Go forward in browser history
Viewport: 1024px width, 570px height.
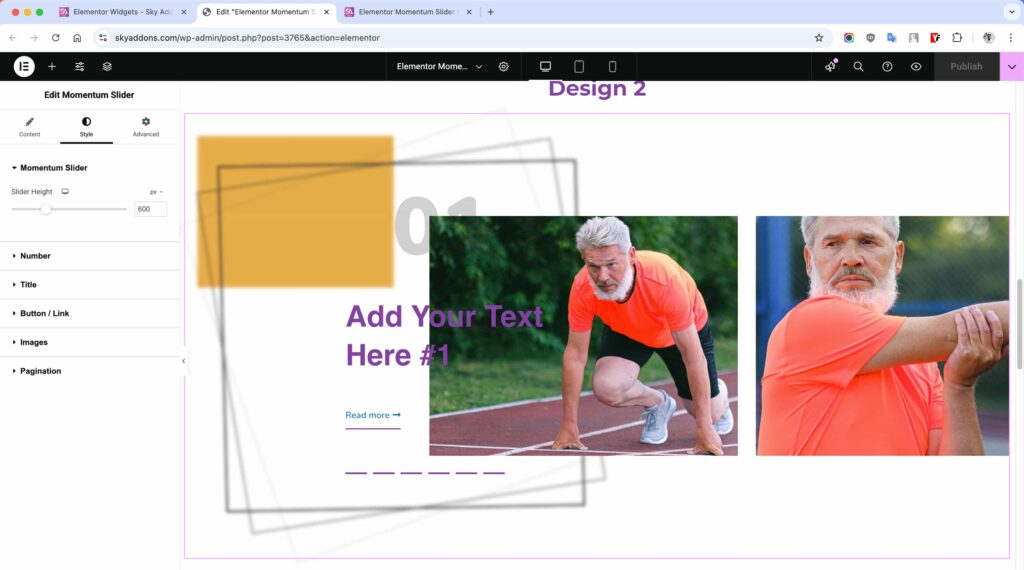coord(34,38)
